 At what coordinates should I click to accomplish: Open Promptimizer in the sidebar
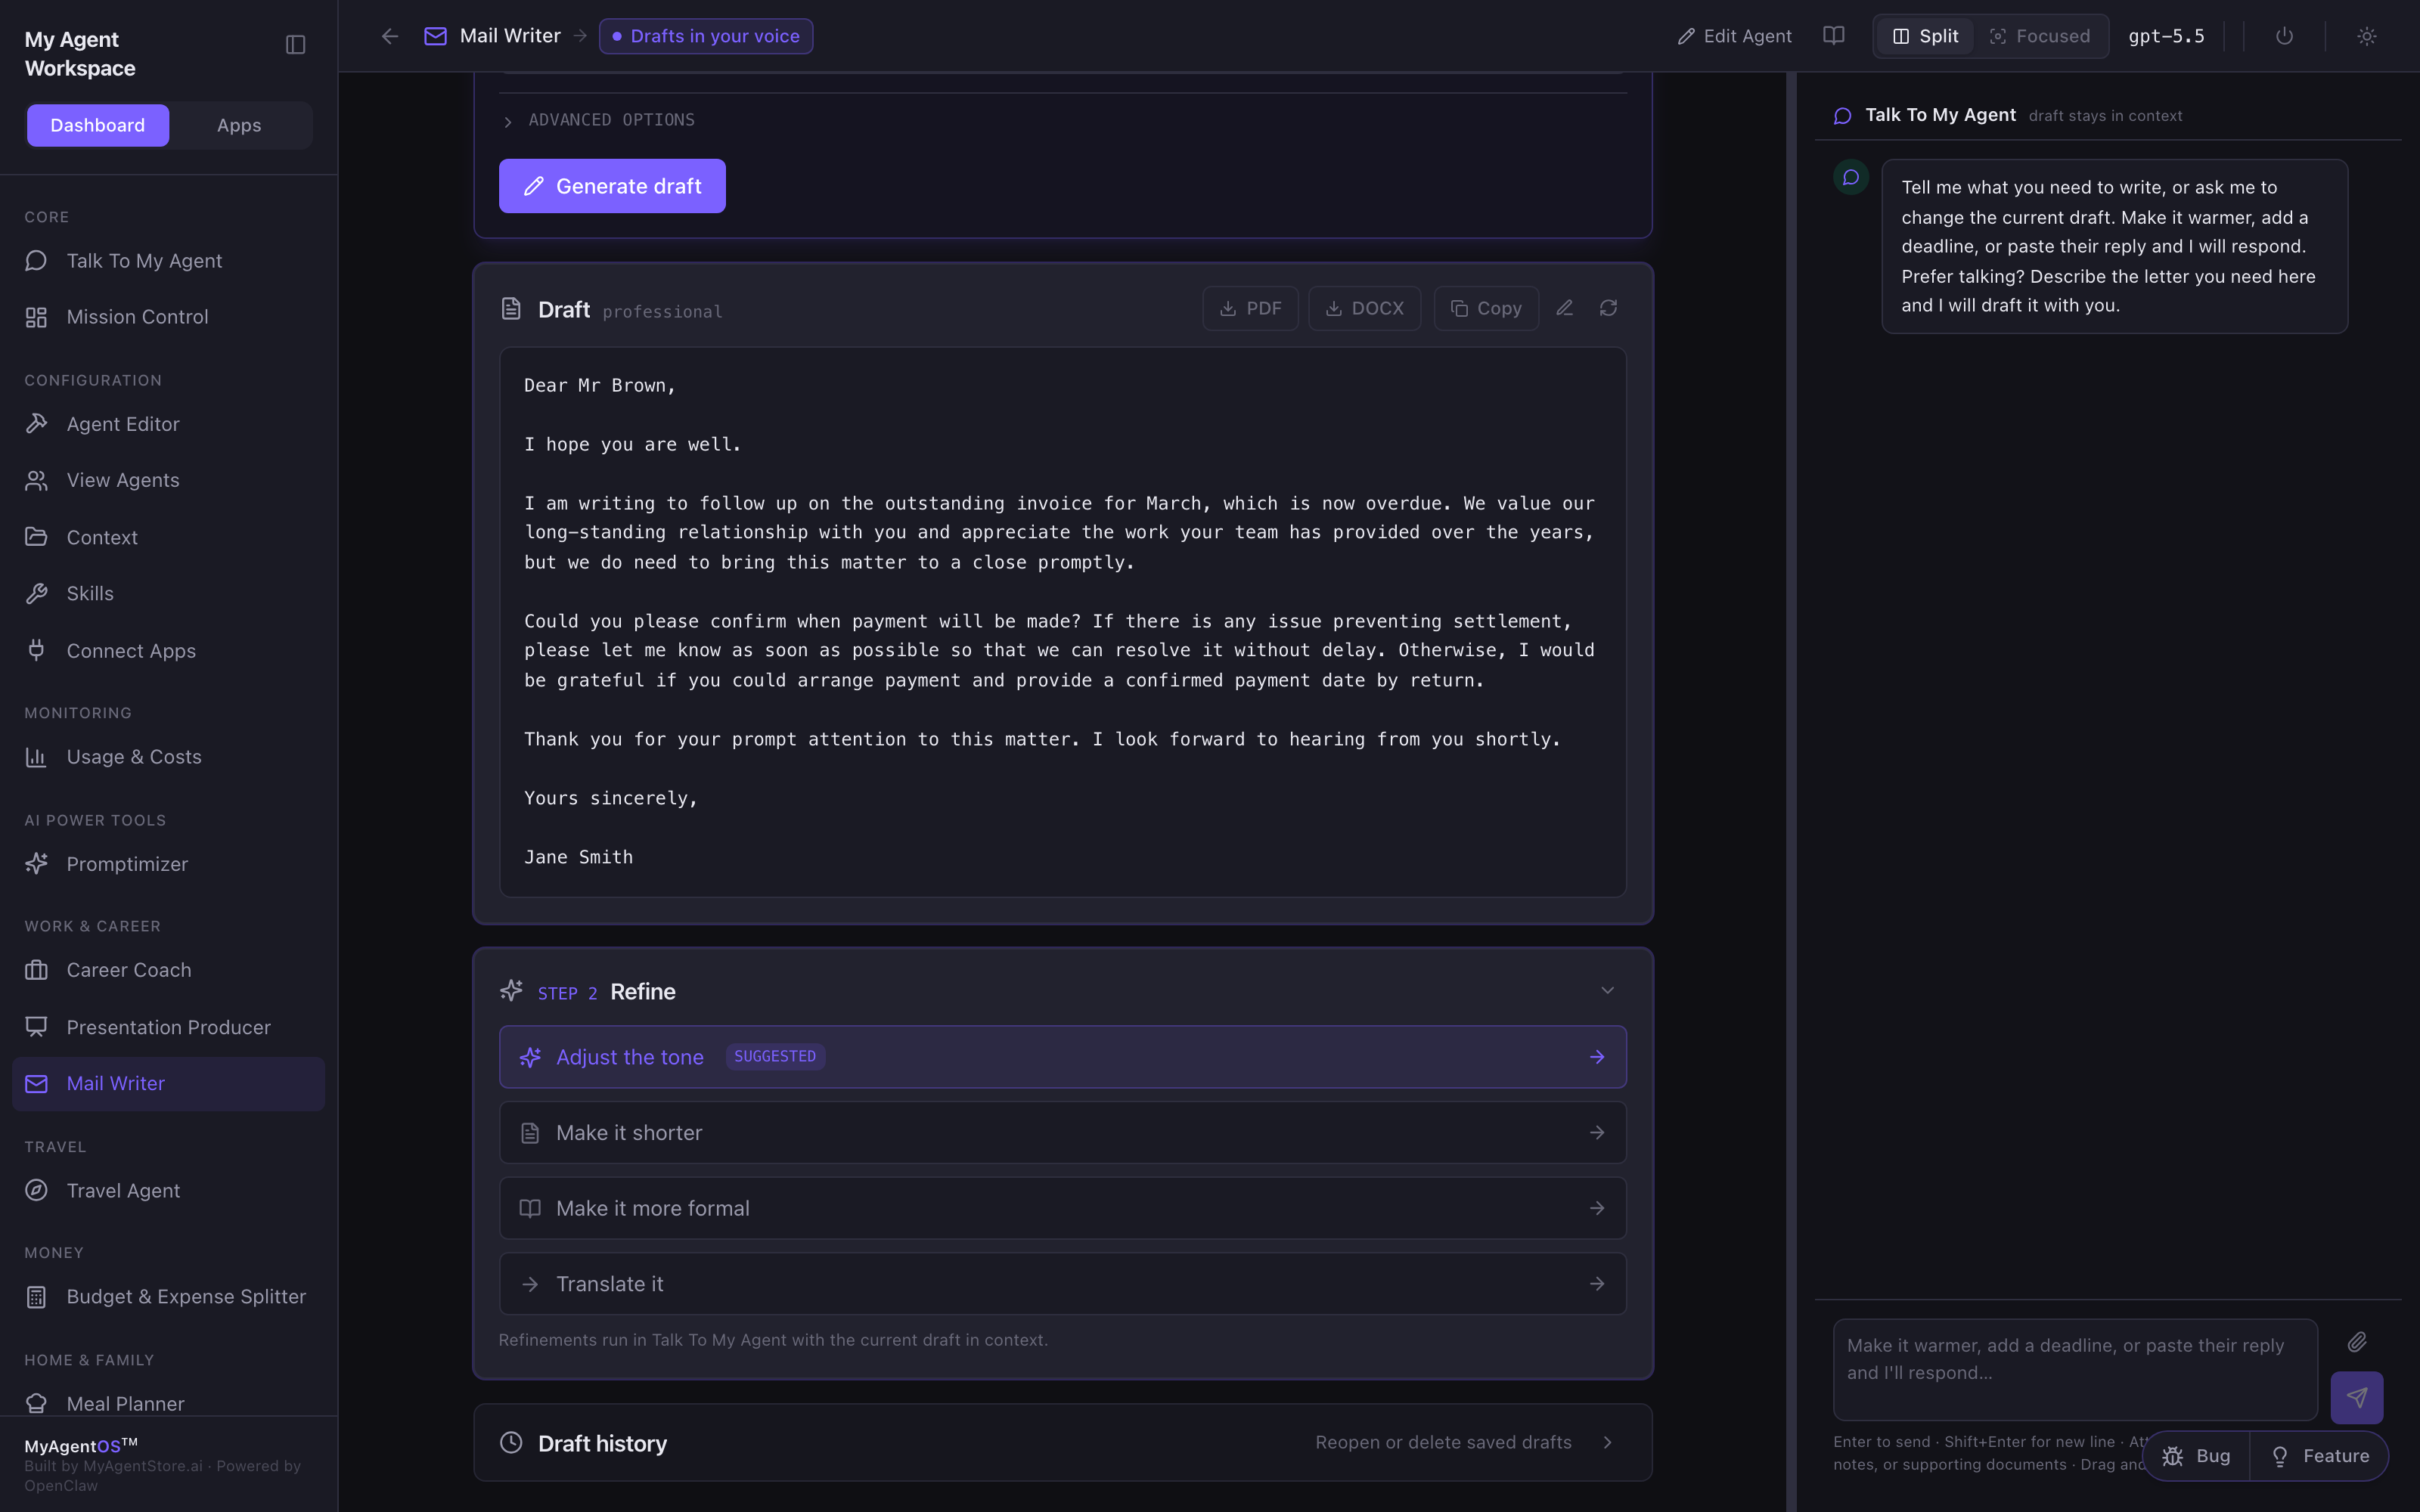[126, 864]
